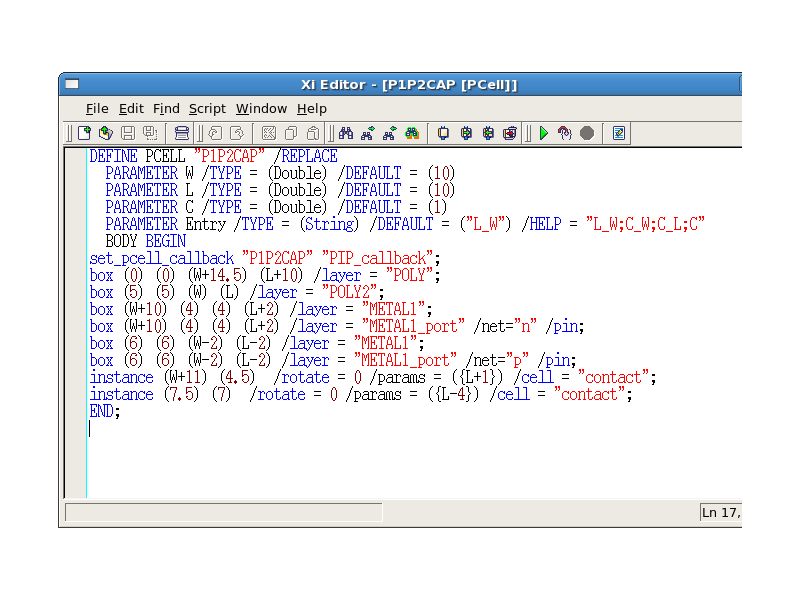
Task: Click the Open file toolbar icon
Action: (x=105, y=133)
